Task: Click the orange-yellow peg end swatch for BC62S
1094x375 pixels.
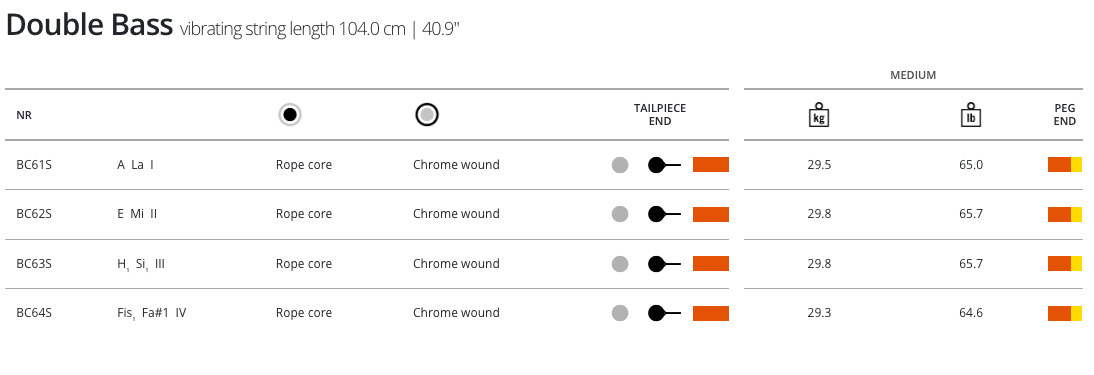Action: point(1065,214)
